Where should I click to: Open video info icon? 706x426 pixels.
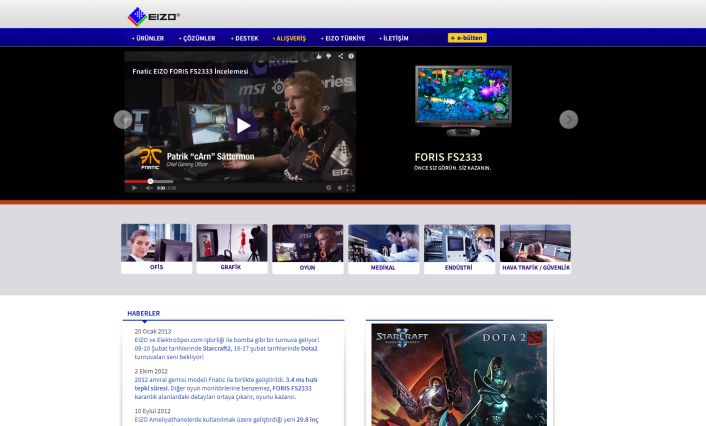[x=350, y=56]
